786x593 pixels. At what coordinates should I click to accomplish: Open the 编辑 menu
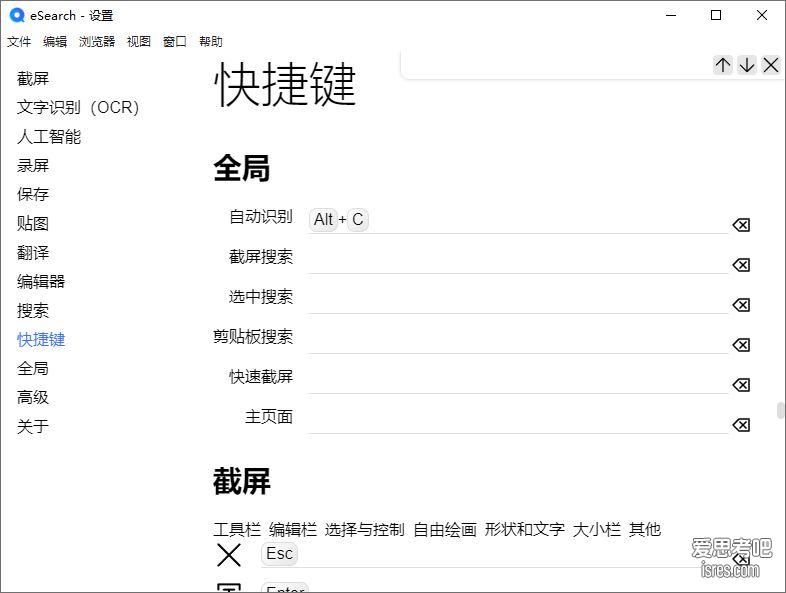[x=55, y=42]
